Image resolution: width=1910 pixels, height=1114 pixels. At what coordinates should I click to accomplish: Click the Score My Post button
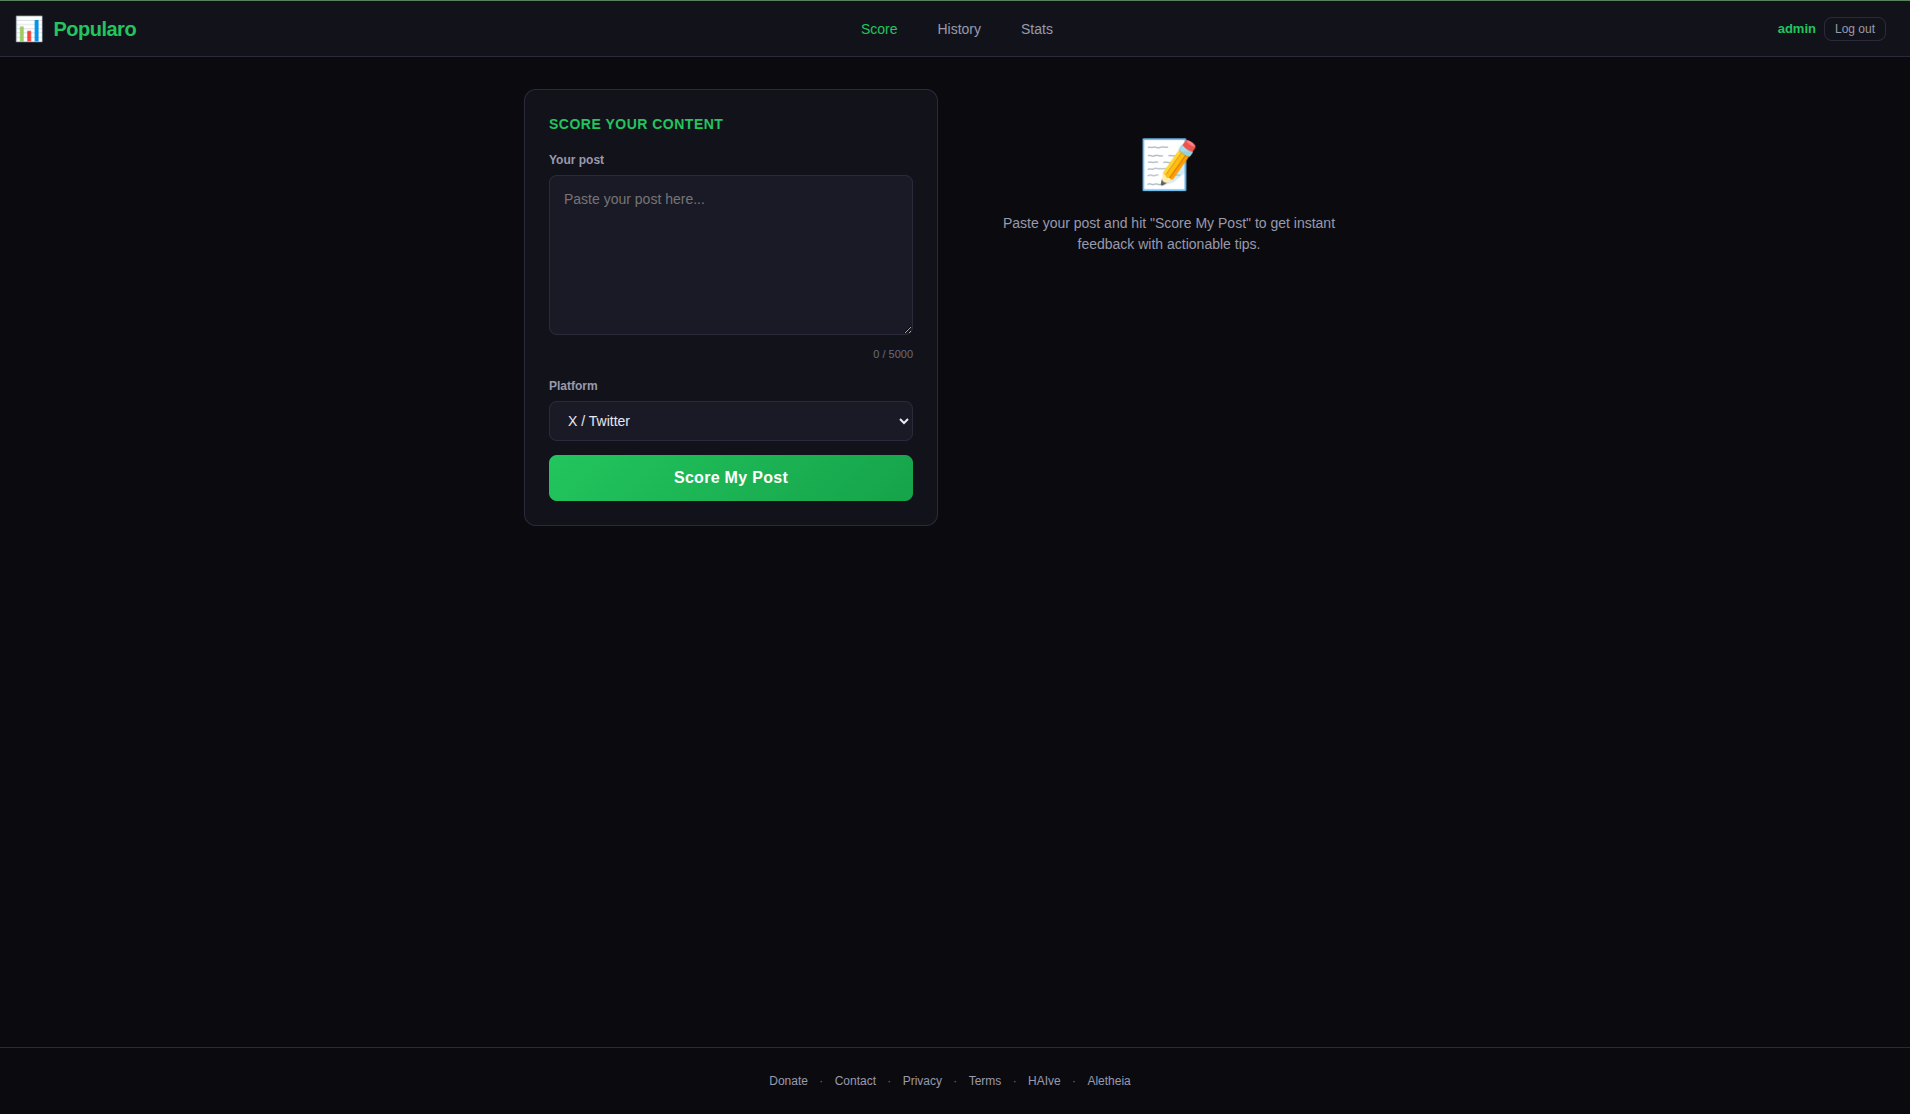tap(730, 477)
